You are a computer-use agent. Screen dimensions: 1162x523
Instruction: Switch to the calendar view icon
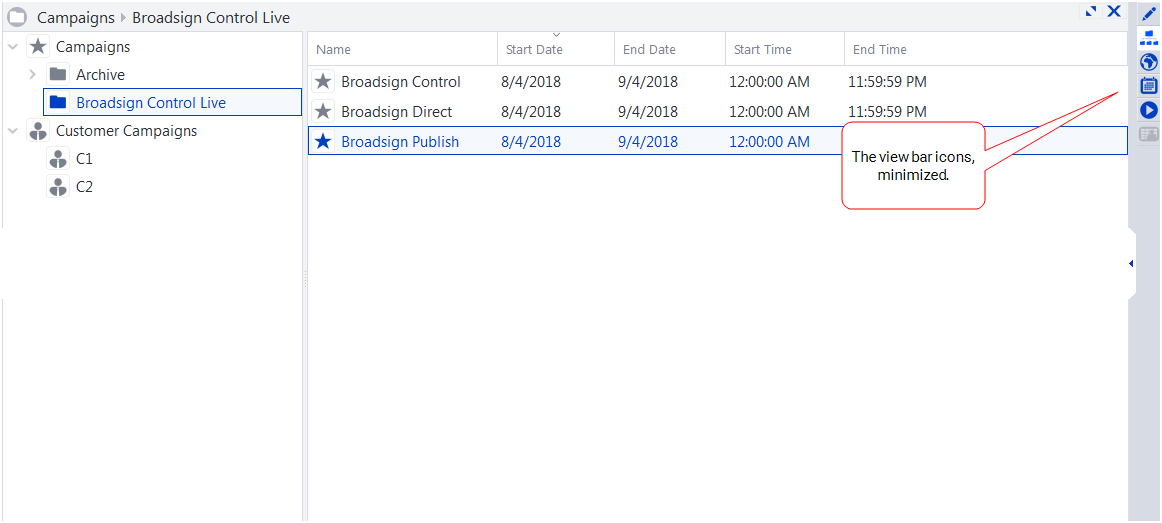click(1148, 86)
